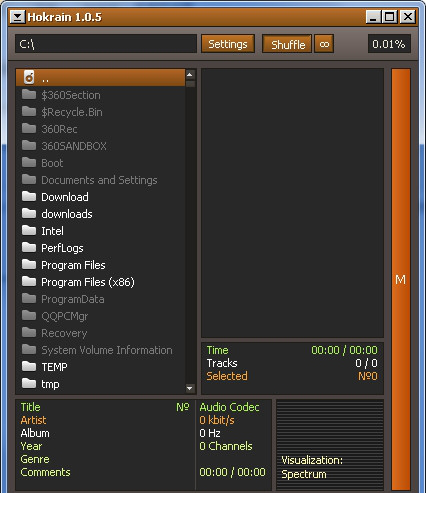Image resolution: width=426 pixels, height=512 pixels.
Task: Click the Visualization: Spectrum panel
Action: tap(330, 445)
